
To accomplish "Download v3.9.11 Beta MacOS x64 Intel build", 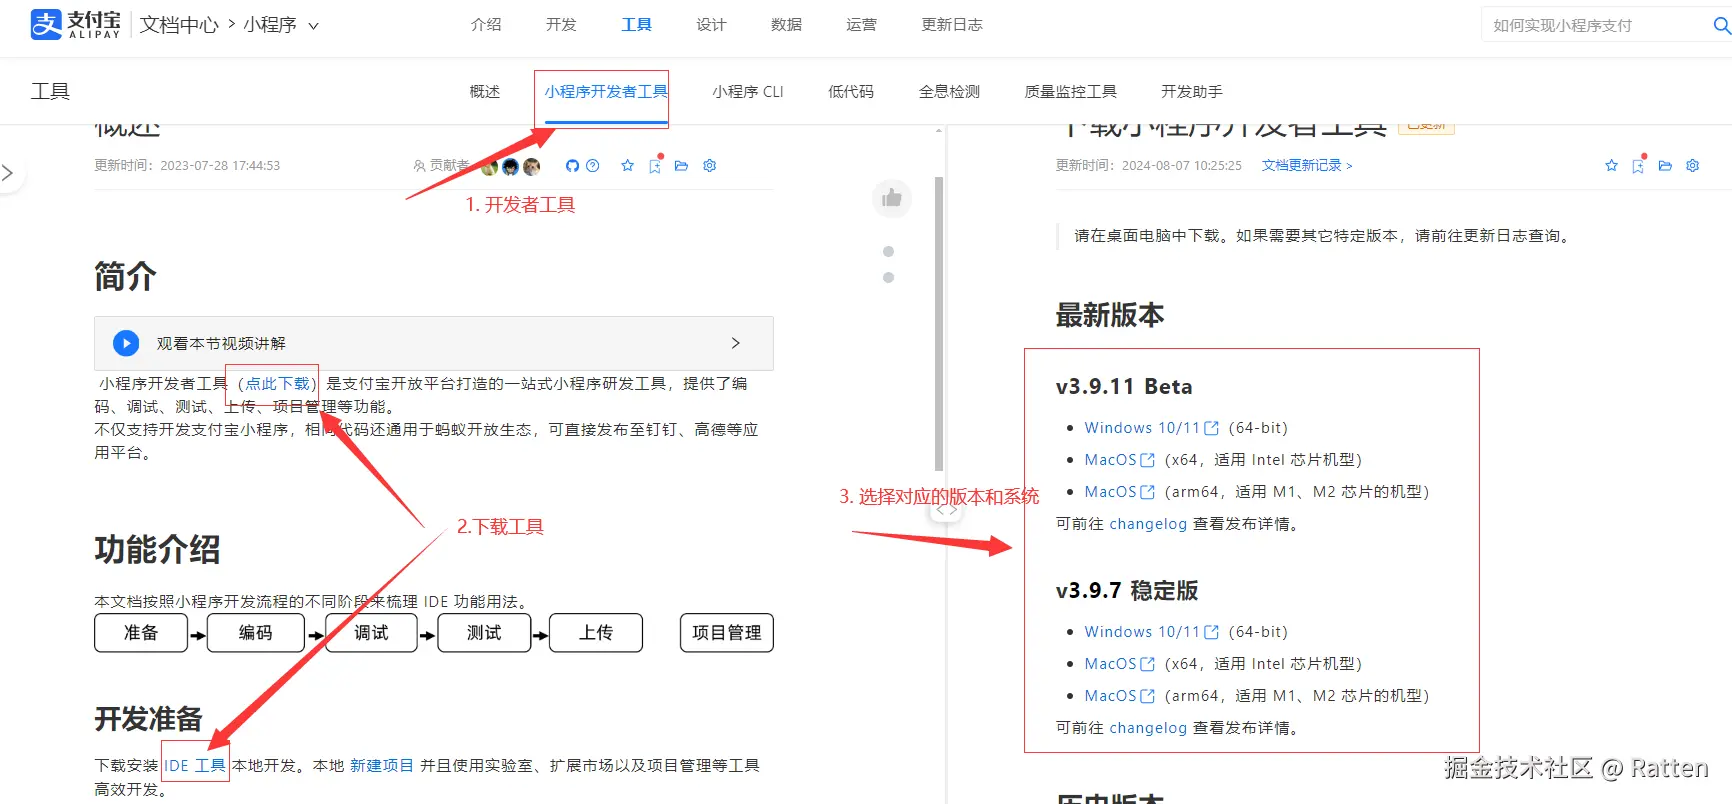I will click(1119, 460).
